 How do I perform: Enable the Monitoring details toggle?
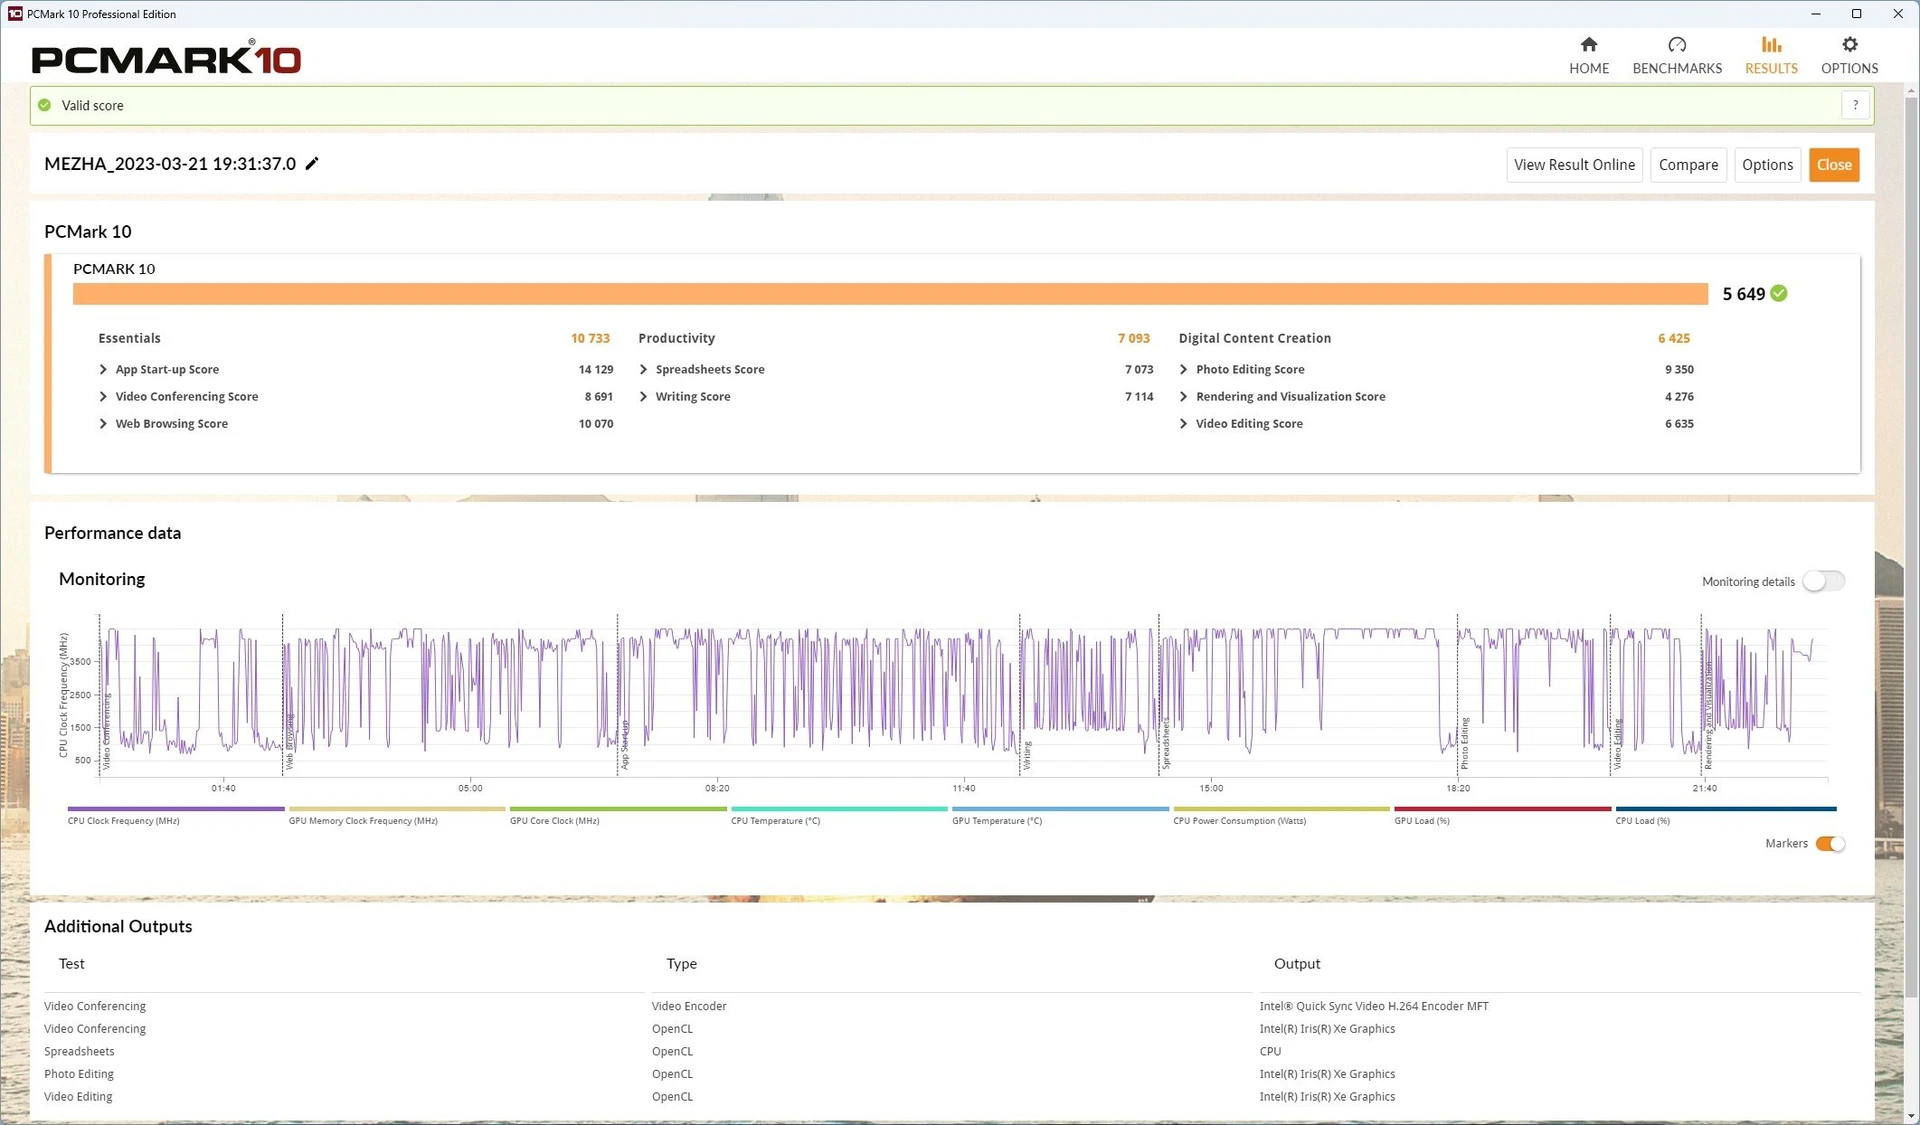click(1823, 581)
